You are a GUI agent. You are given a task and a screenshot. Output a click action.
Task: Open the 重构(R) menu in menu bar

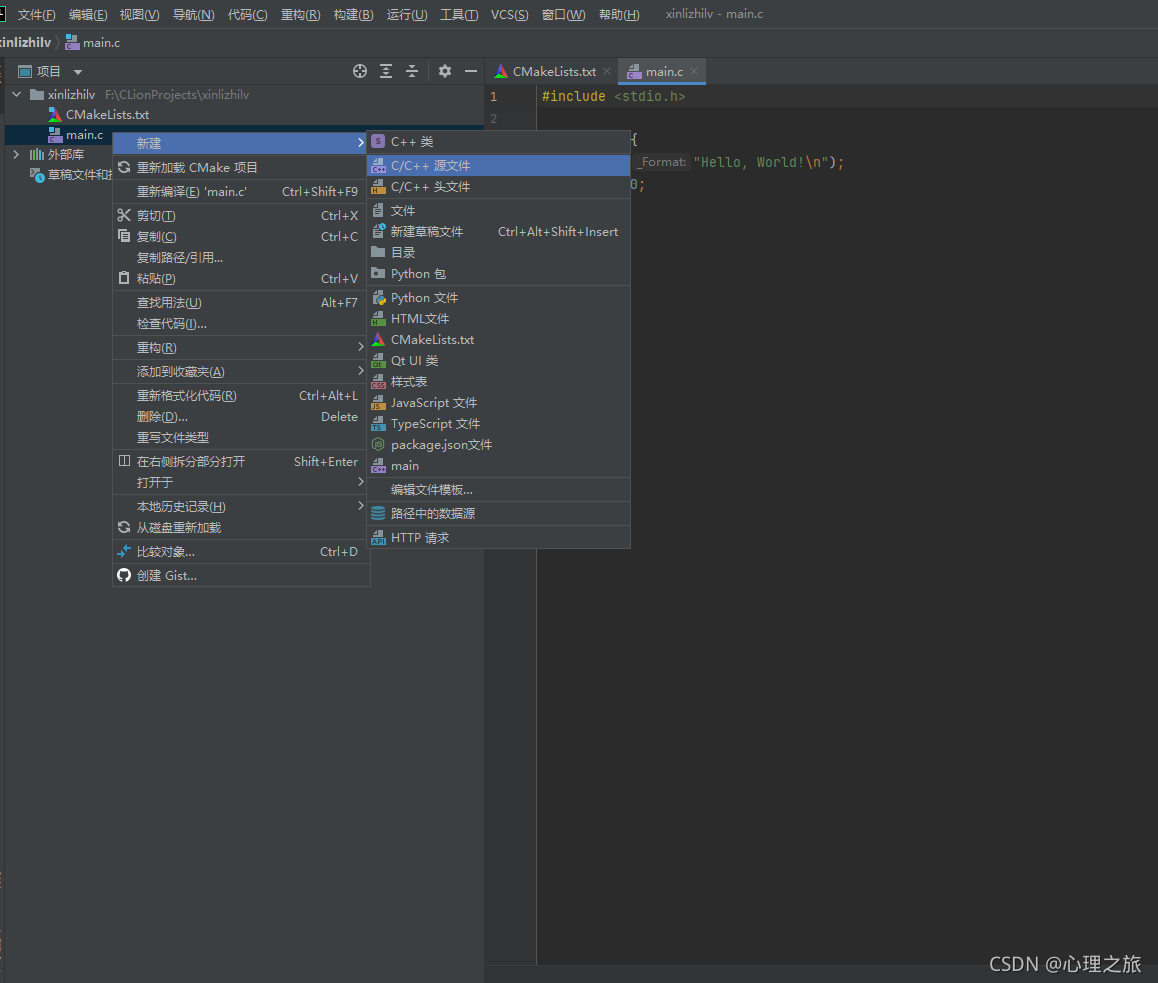click(301, 15)
